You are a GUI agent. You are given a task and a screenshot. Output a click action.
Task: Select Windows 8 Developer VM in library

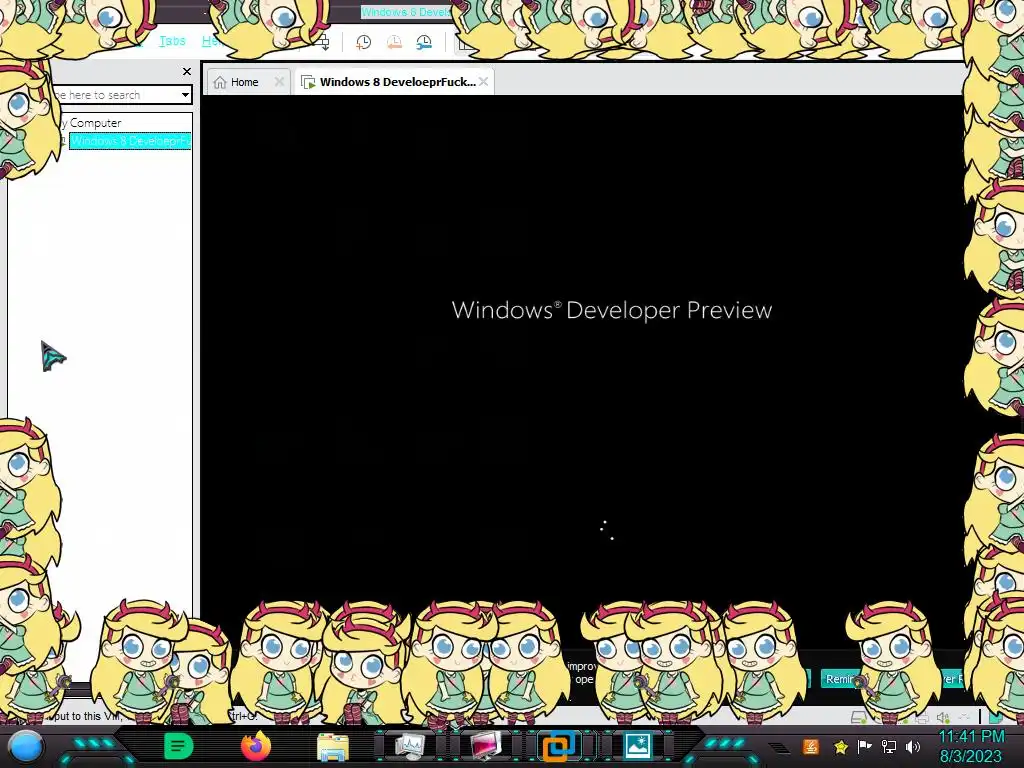point(130,141)
